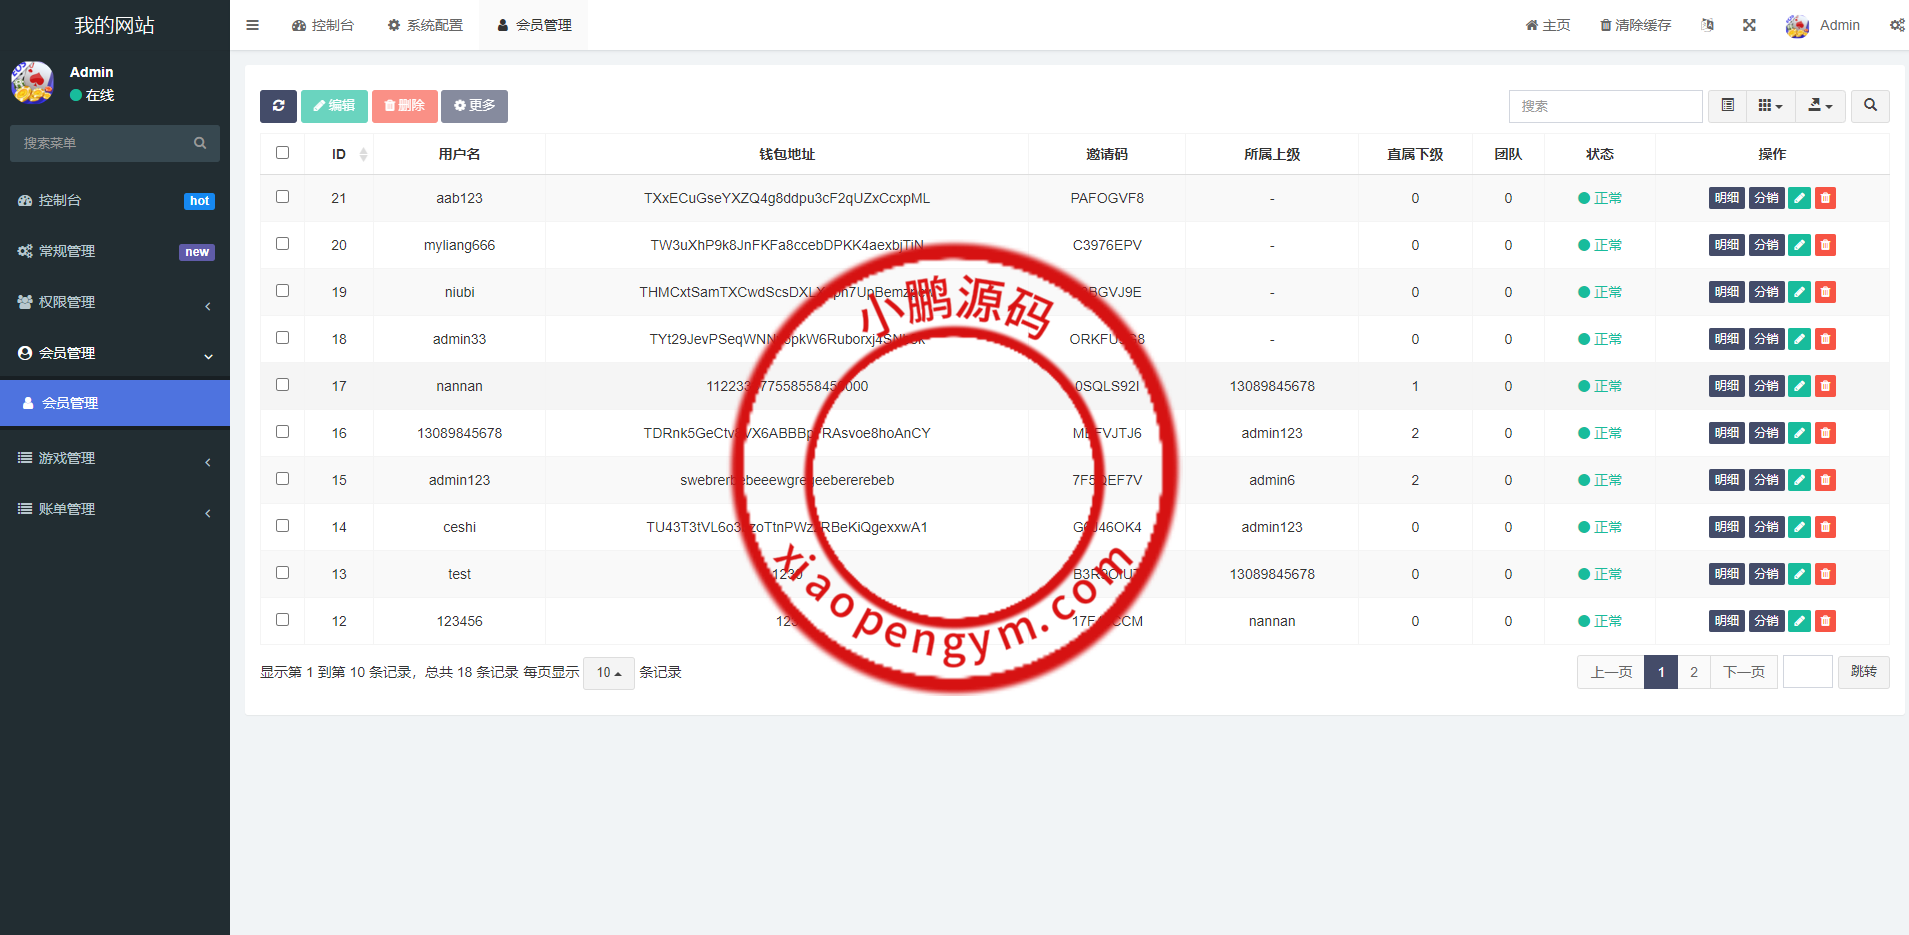Toggle the sidebar hamburger menu icon
This screenshot has width=1909, height=935.
252,25
